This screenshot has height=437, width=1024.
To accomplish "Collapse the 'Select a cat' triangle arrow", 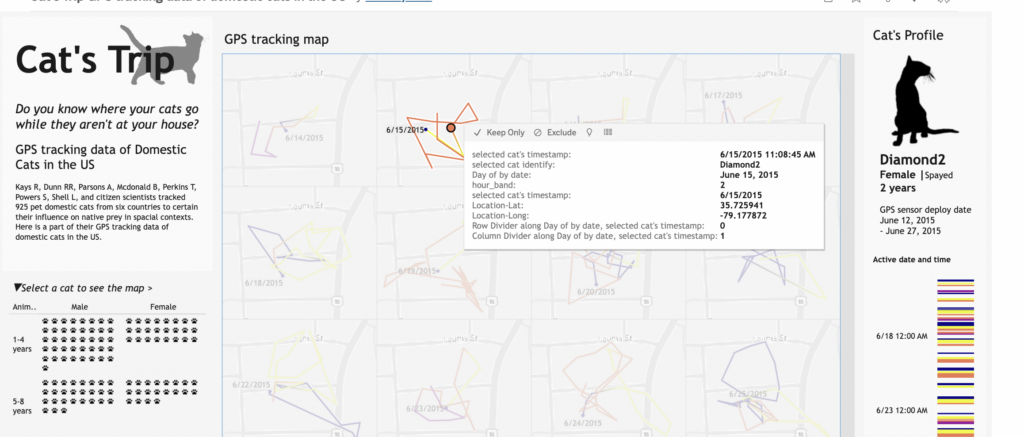I will pos(16,288).
